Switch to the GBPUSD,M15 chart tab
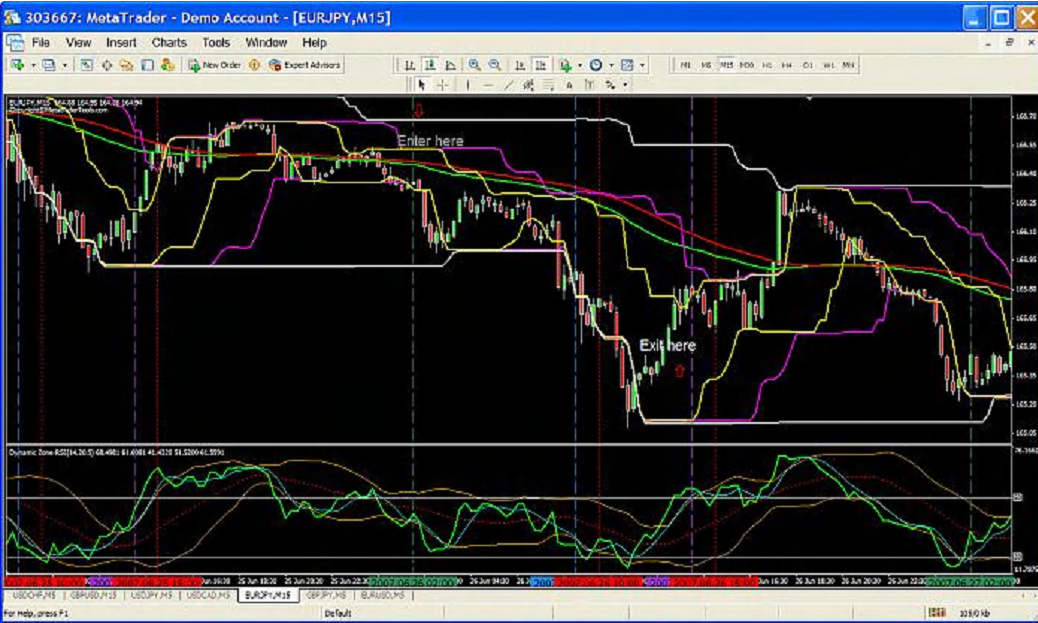1038x623 pixels. tap(93, 595)
